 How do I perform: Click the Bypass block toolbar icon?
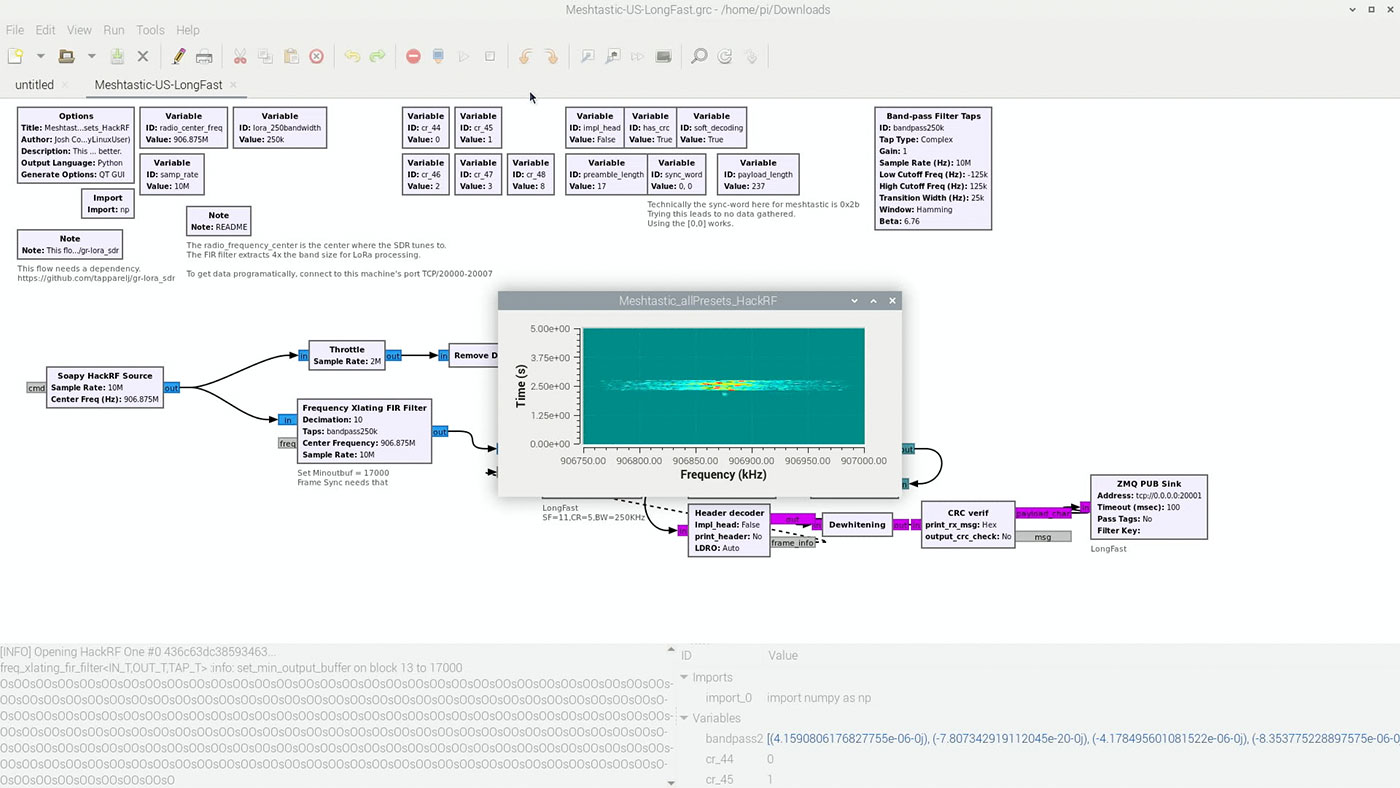point(637,57)
